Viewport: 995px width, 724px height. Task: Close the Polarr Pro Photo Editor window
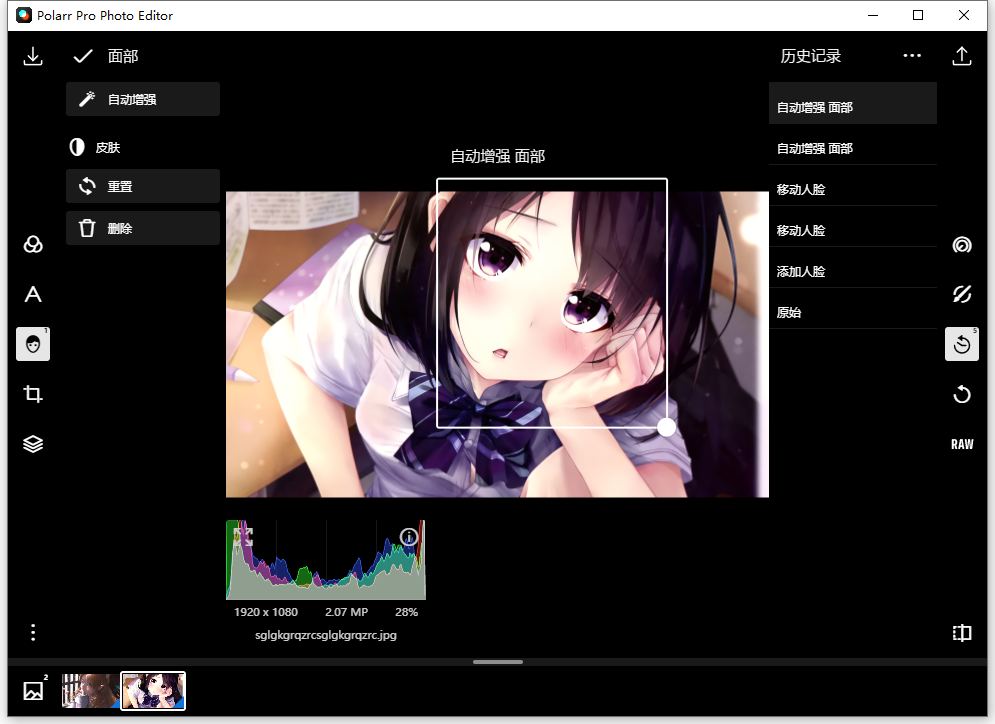pos(963,15)
